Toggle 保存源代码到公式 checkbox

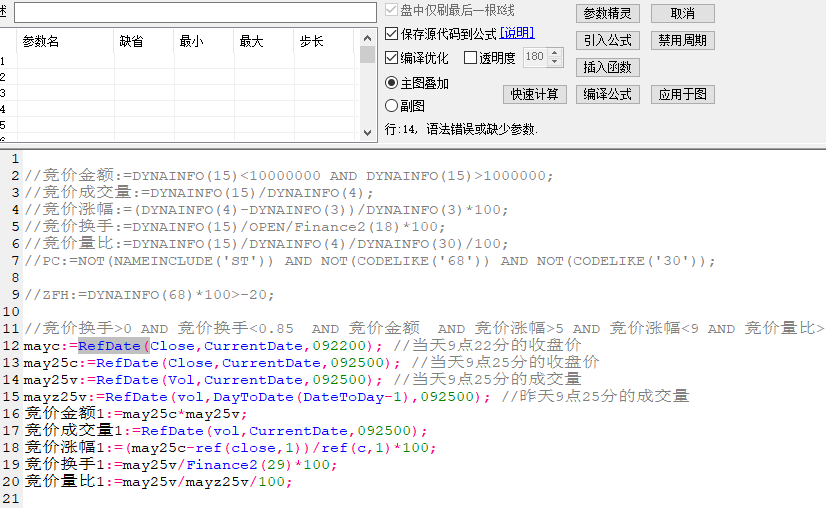(391, 34)
